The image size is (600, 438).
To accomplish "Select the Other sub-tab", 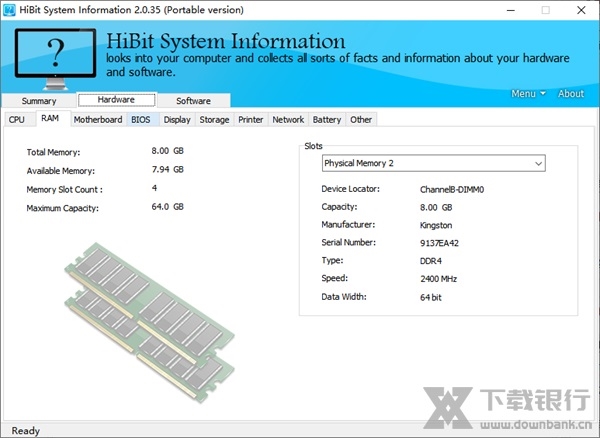I will 361,120.
